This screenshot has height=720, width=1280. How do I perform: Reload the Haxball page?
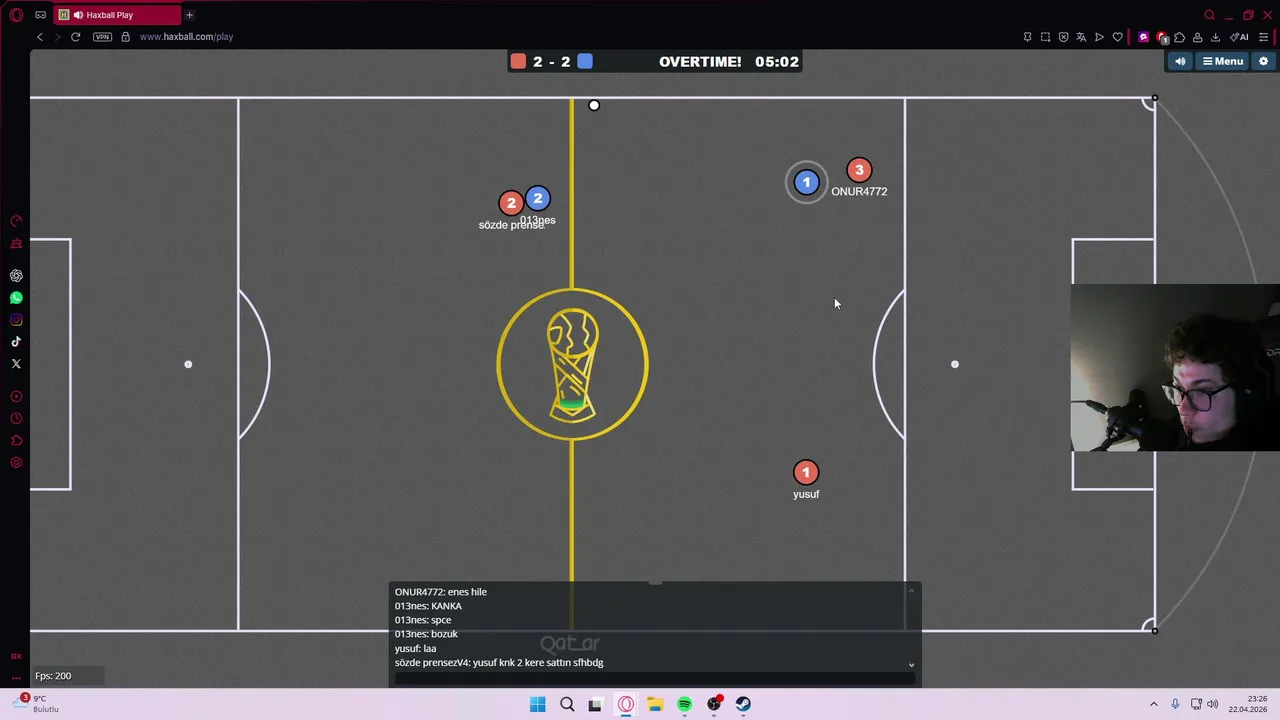click(x=75, y=37)
